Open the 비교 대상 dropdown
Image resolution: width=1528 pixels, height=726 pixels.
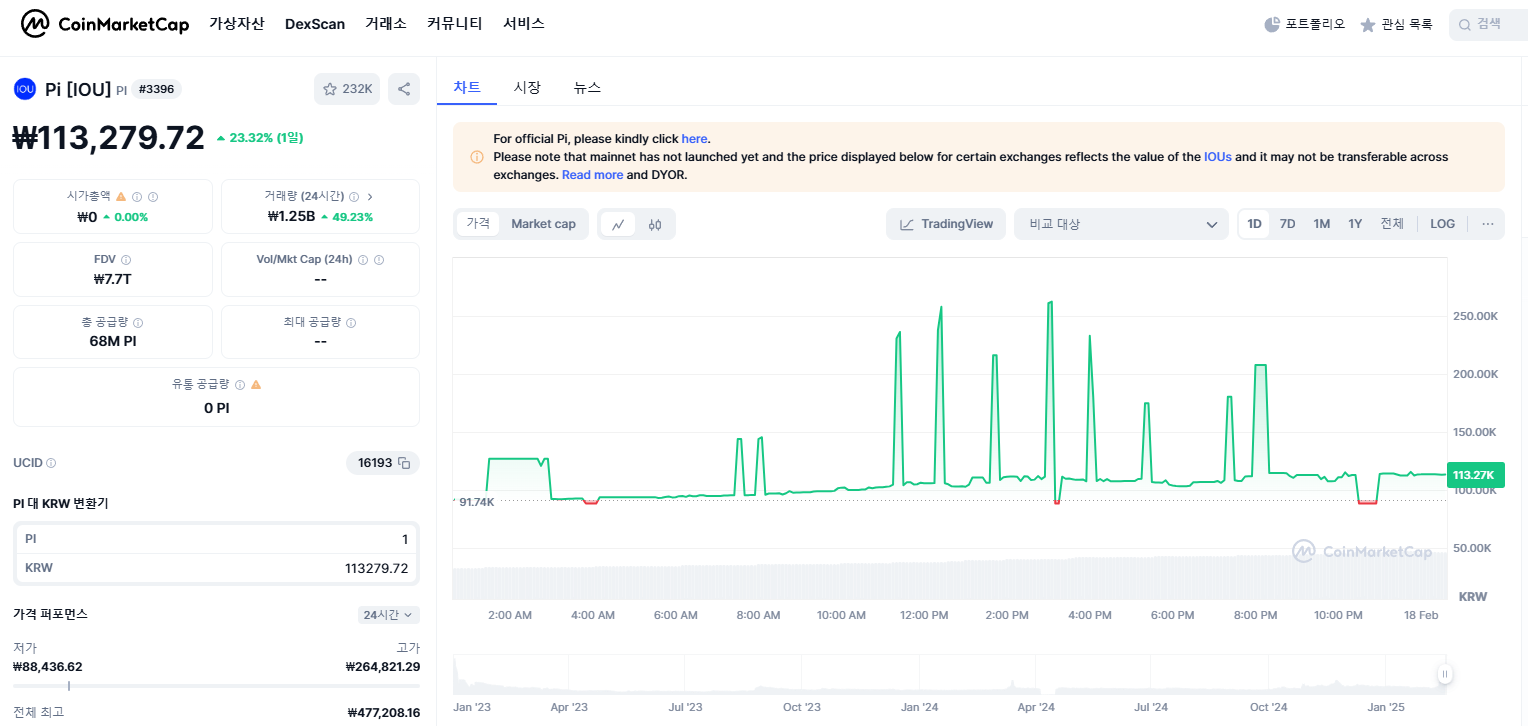(x=1121, y=224)
